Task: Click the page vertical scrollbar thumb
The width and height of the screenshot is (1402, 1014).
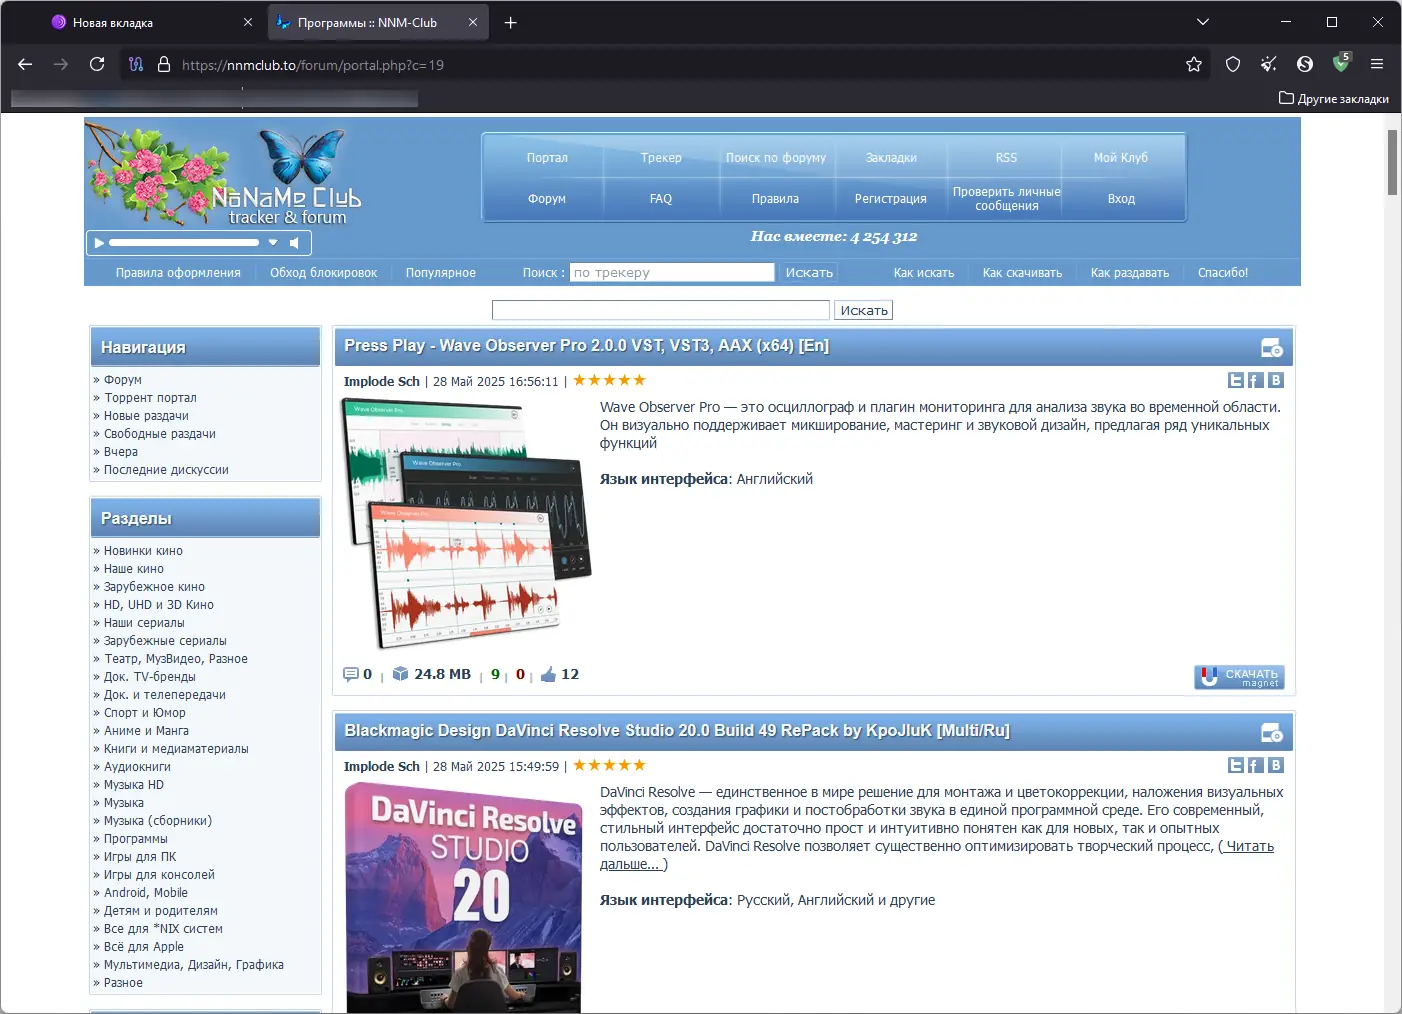Action: [x=1392, y=162]
